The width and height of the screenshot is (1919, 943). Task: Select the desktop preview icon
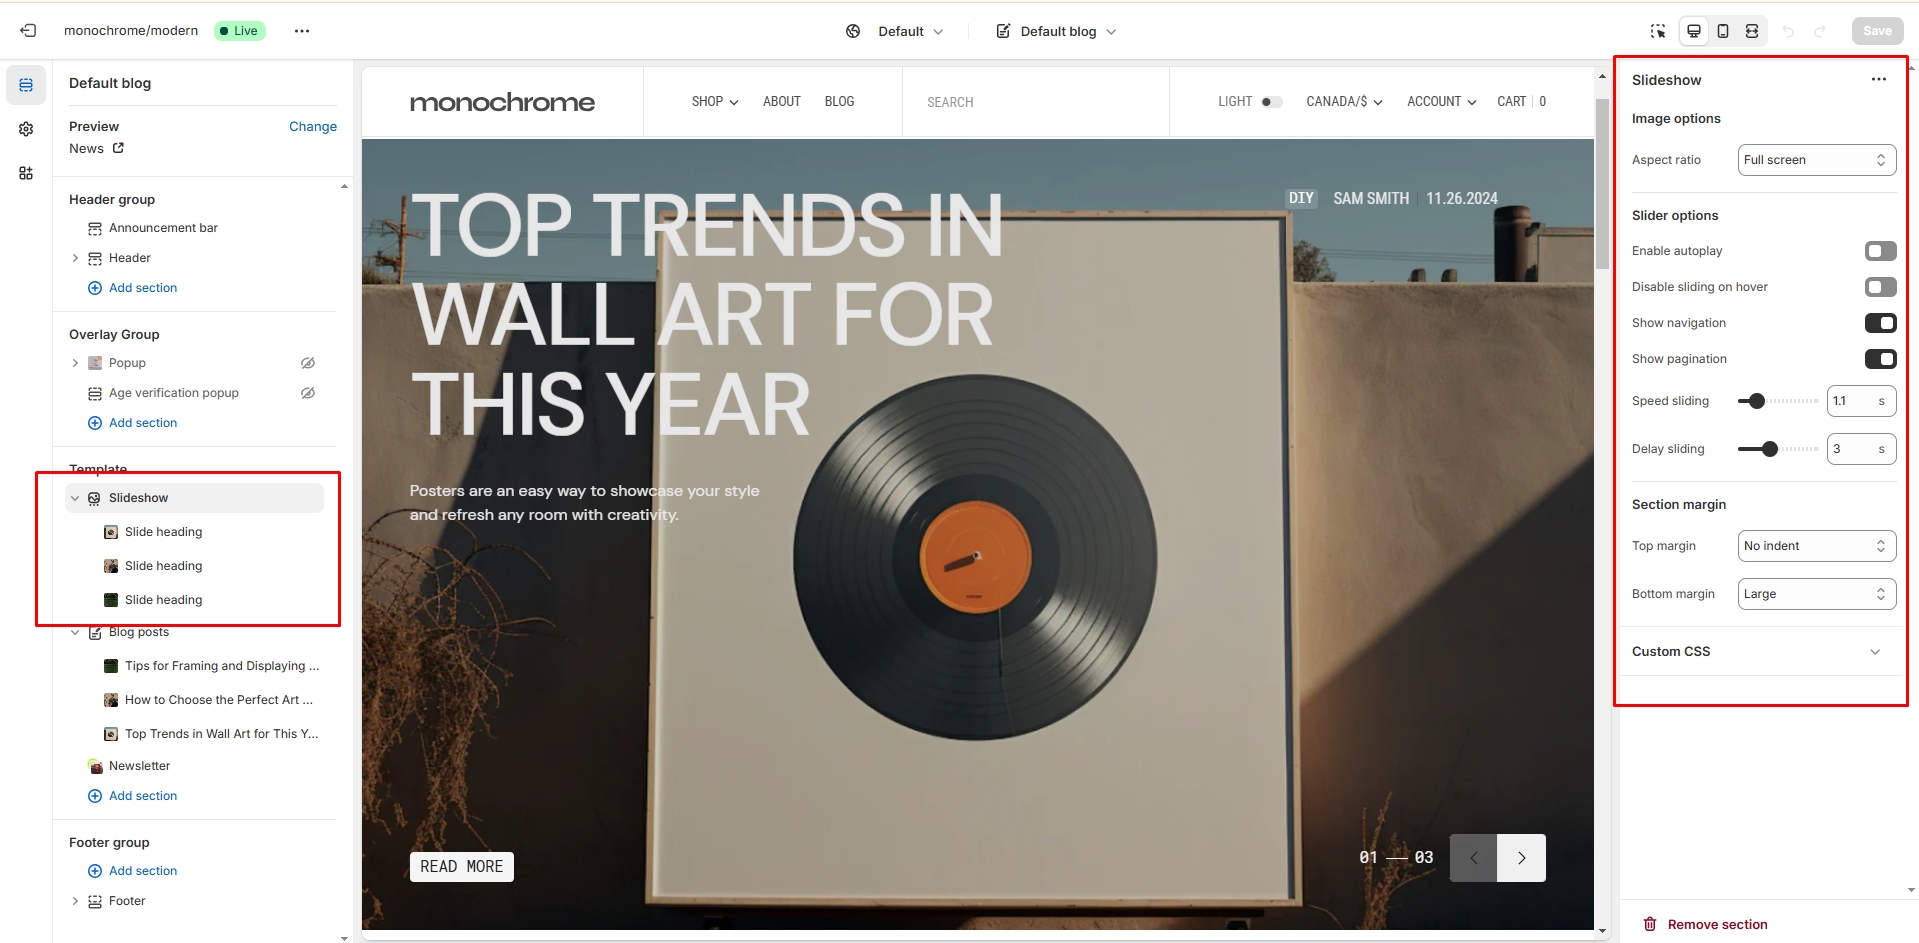point(1694,31)
